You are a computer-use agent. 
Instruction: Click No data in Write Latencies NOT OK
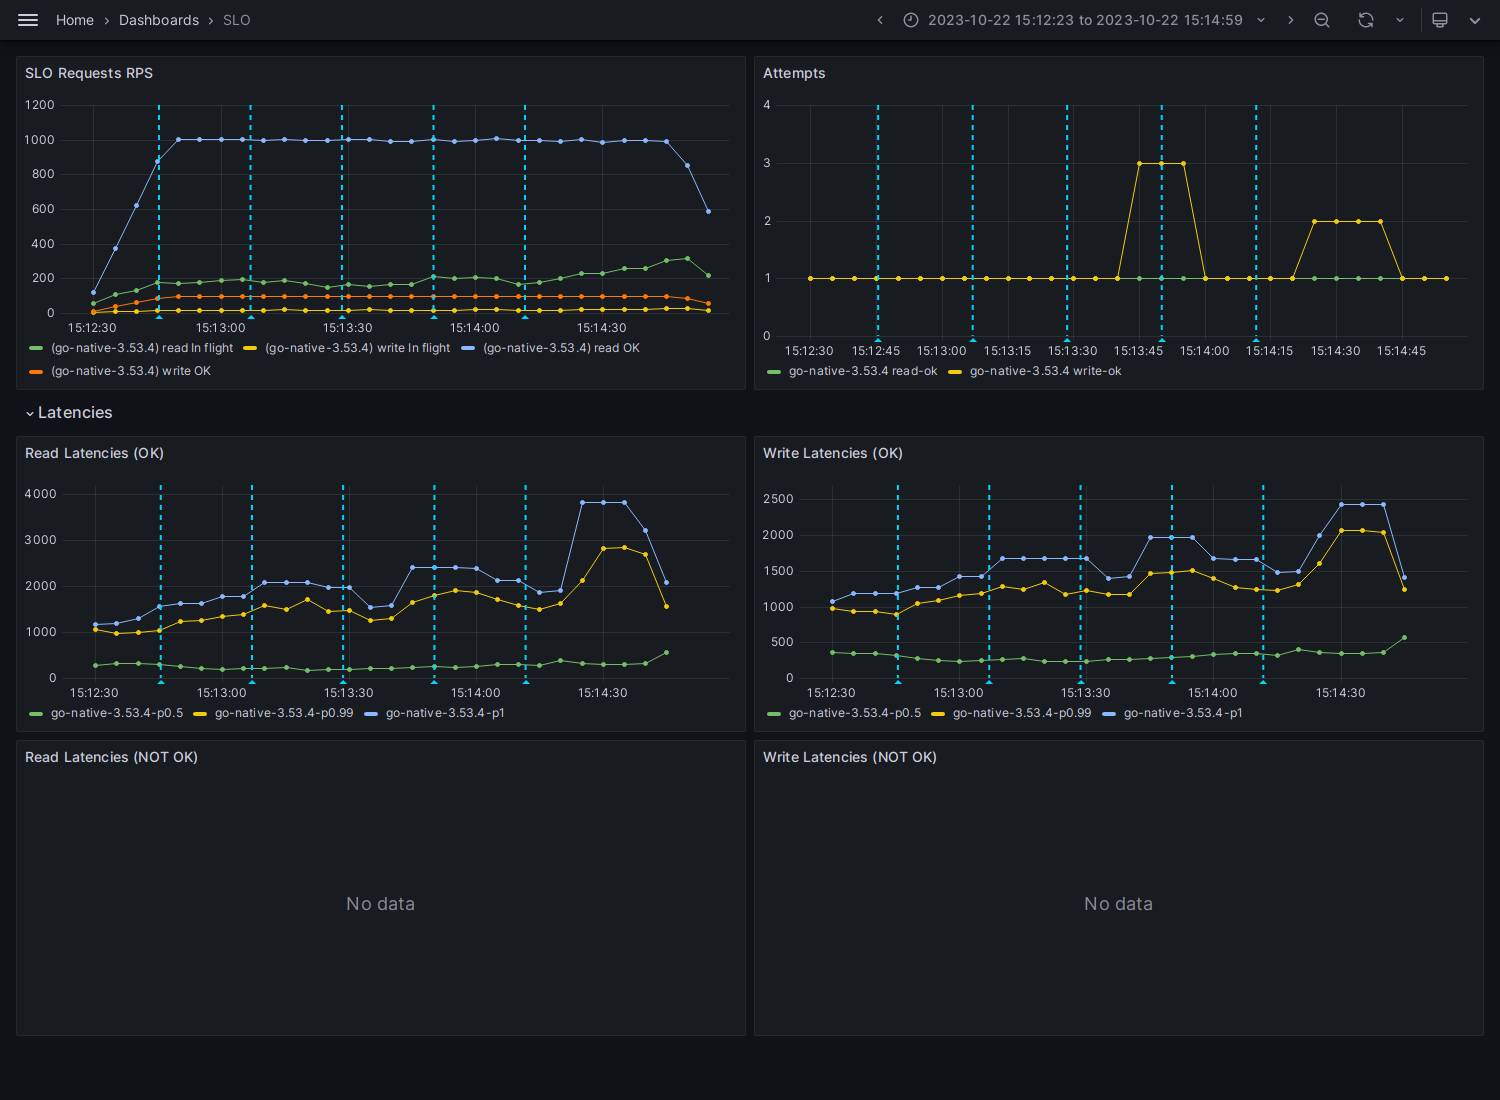pos(1118,904)
